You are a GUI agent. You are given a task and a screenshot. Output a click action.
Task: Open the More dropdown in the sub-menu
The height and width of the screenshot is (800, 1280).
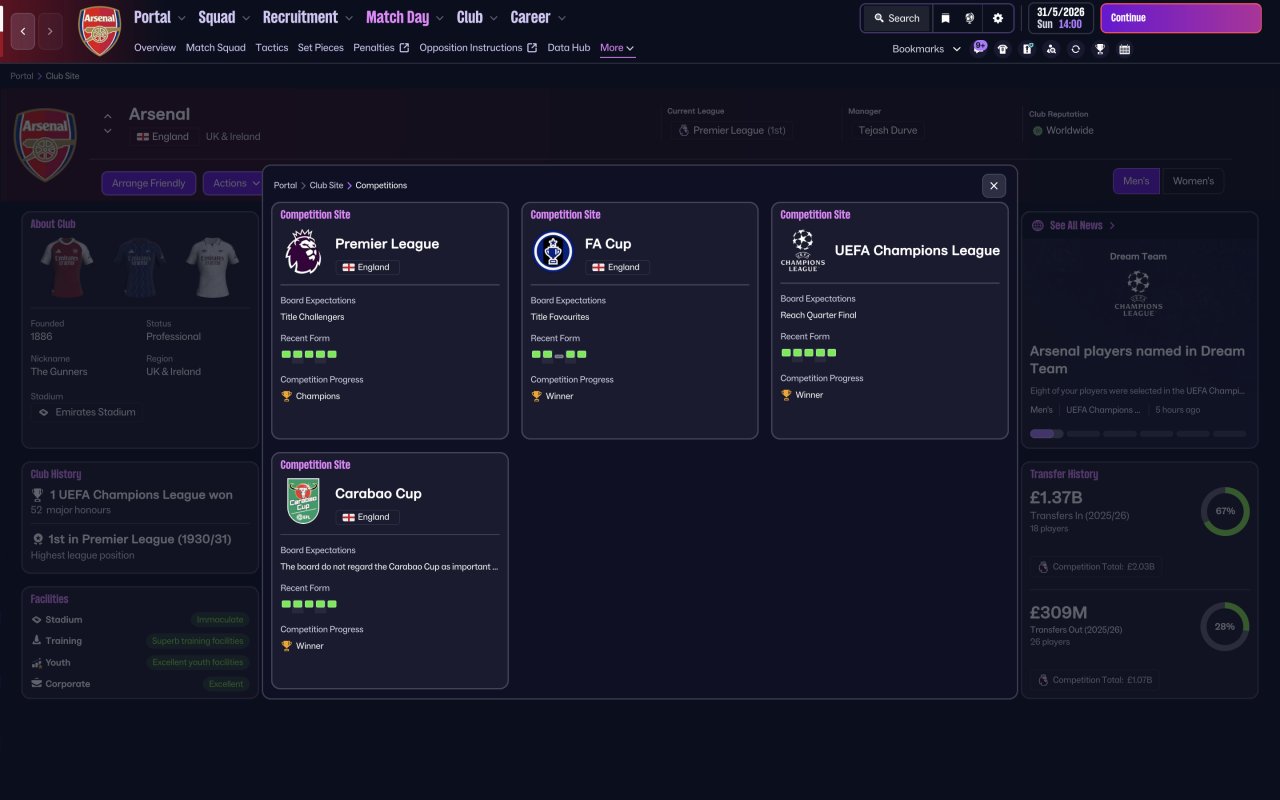[x=617, y=48]
